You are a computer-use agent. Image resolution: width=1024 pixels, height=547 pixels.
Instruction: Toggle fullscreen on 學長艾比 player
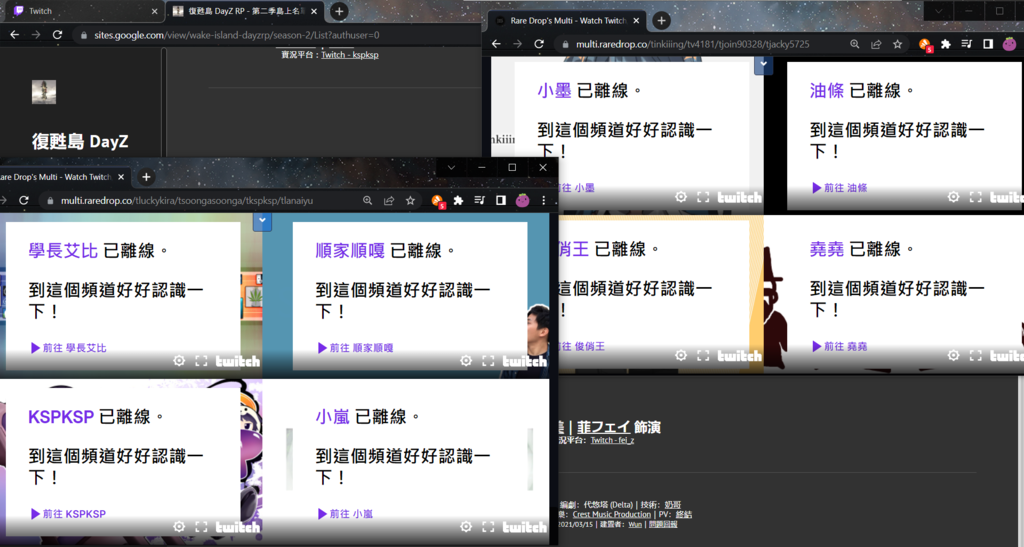click(201, 361)
